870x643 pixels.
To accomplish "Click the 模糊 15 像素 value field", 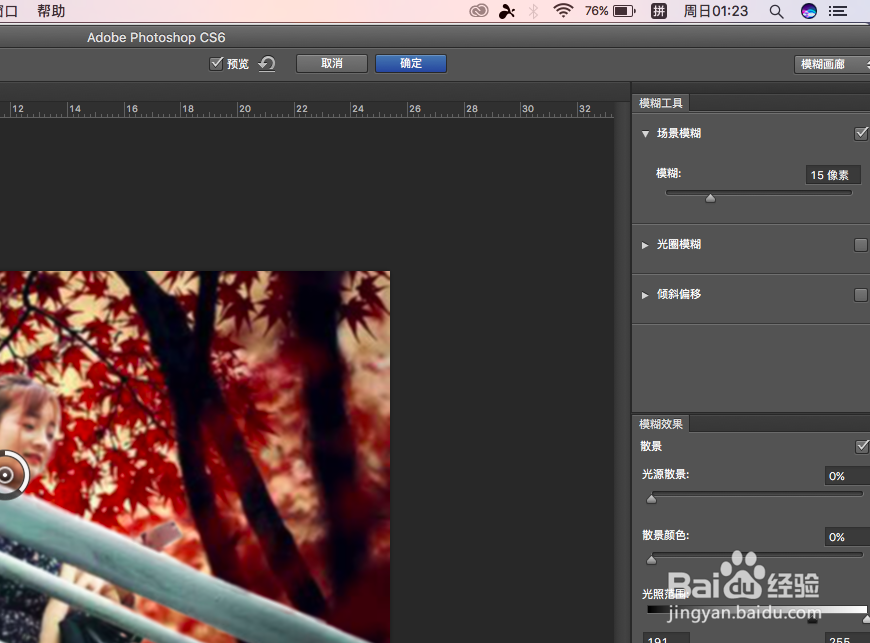I will [x=833, y=175].
